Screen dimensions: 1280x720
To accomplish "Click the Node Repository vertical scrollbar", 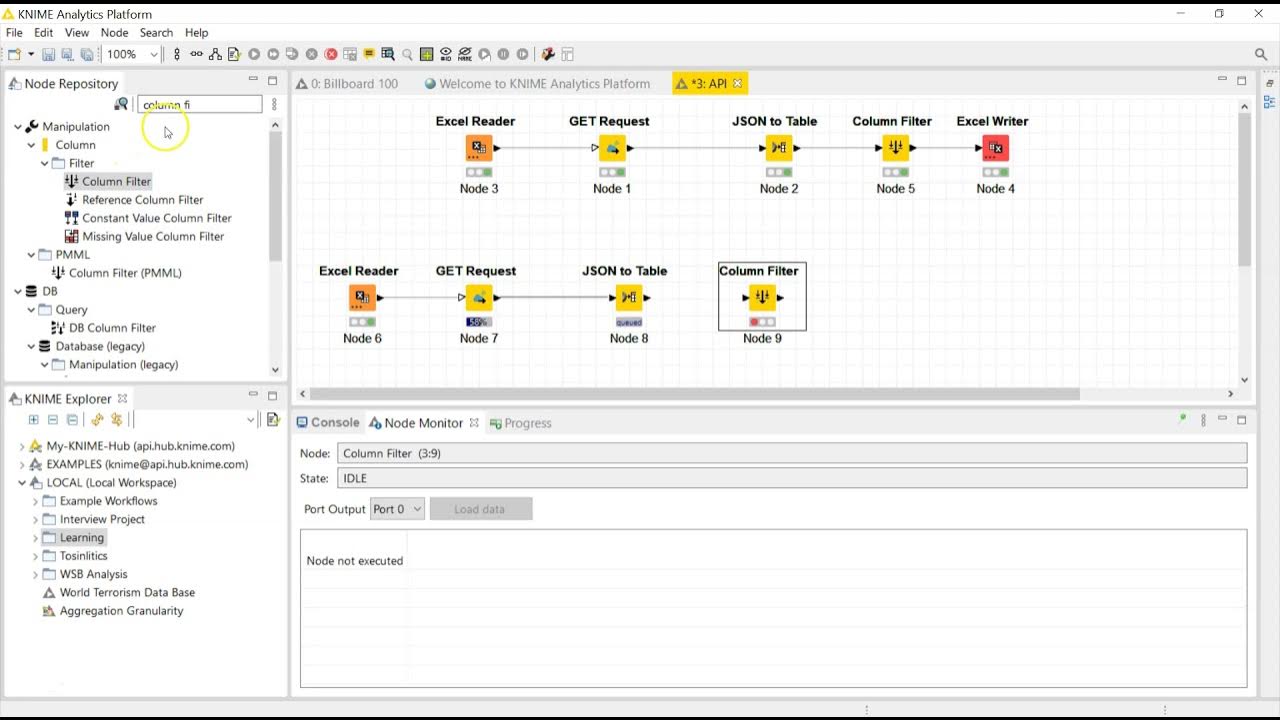I will pos(275,196).
